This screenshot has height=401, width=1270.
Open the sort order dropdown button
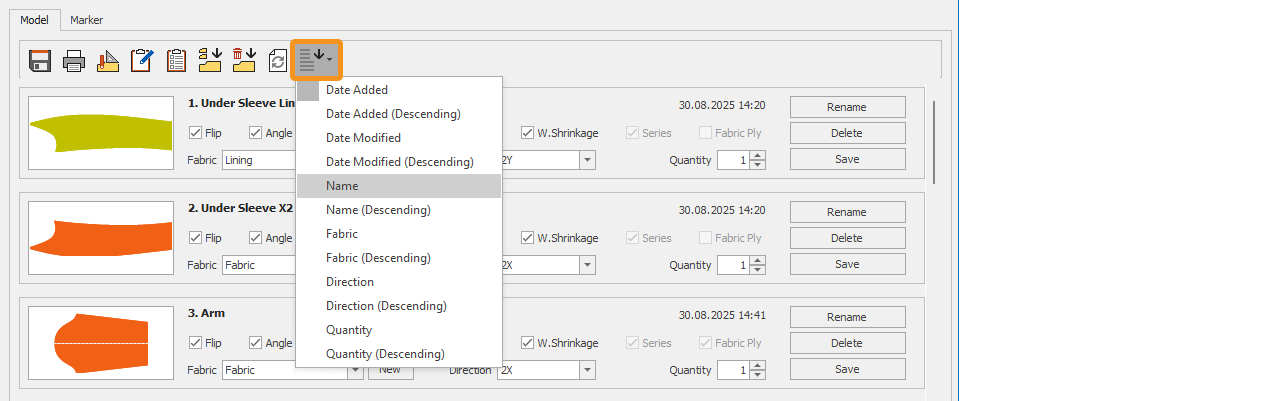point(316,61)
